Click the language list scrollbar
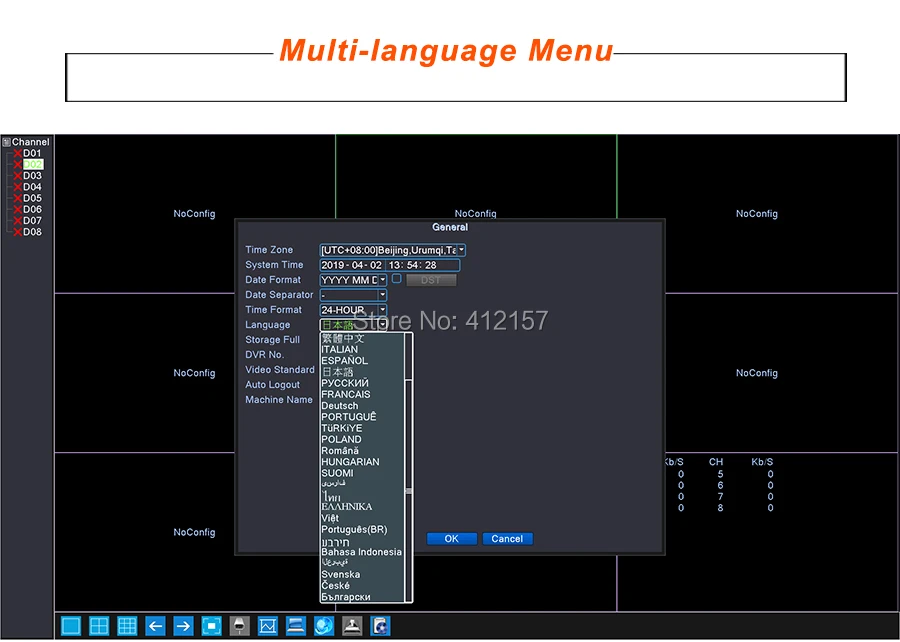 pyautogui.click(x=409, y=467)
